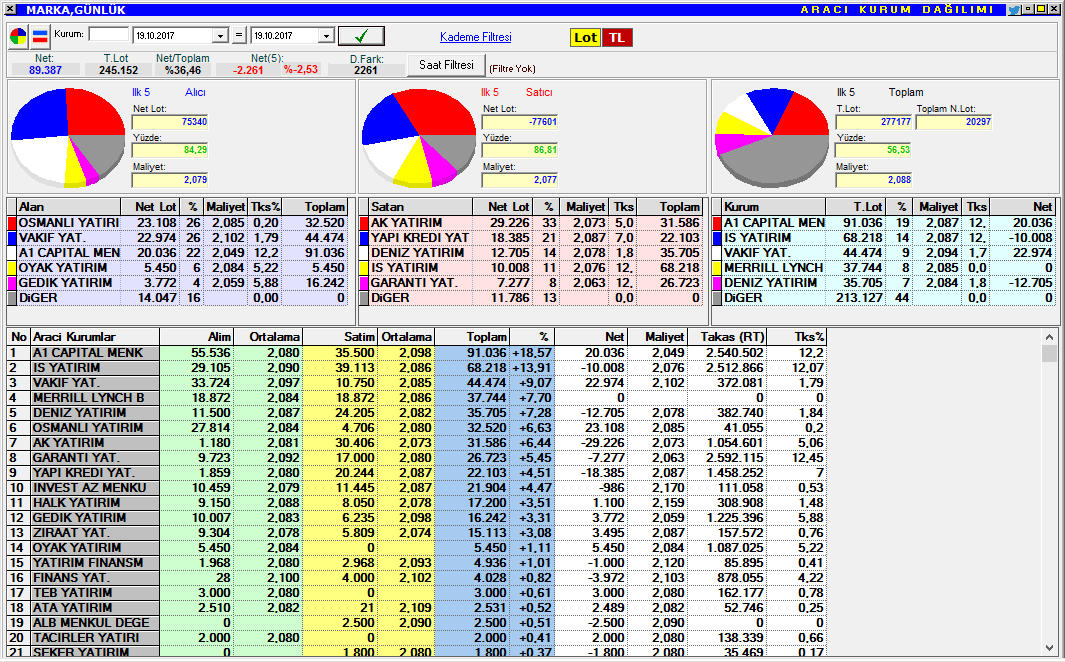Screen dimensions: 1065x662
Task: Click the Satıcı Net Lot field showing -77601
Action: coord(520,122)
